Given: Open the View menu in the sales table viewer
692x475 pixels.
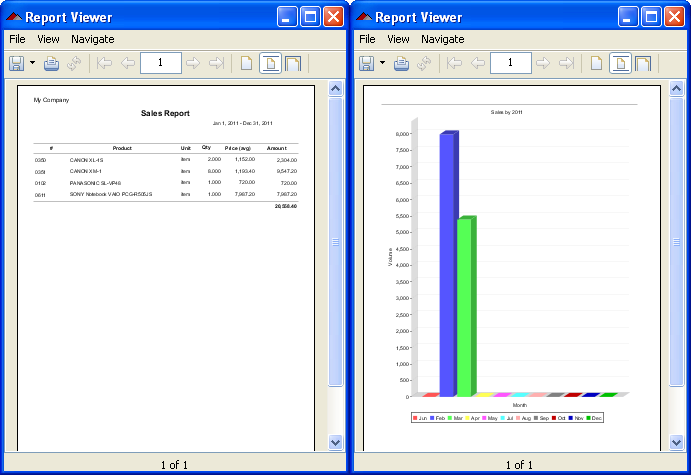Looking at the screenshot, I should tap(48, 39).
